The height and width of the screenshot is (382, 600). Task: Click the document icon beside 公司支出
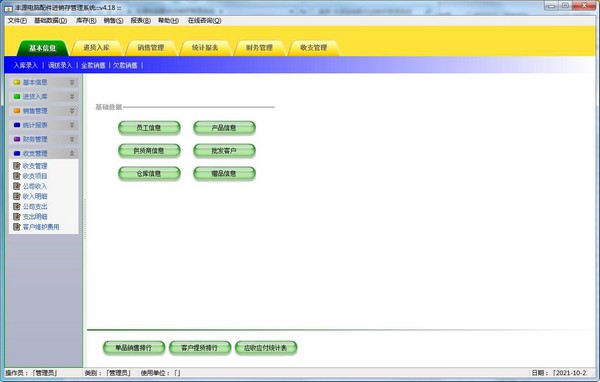[16, 206]
